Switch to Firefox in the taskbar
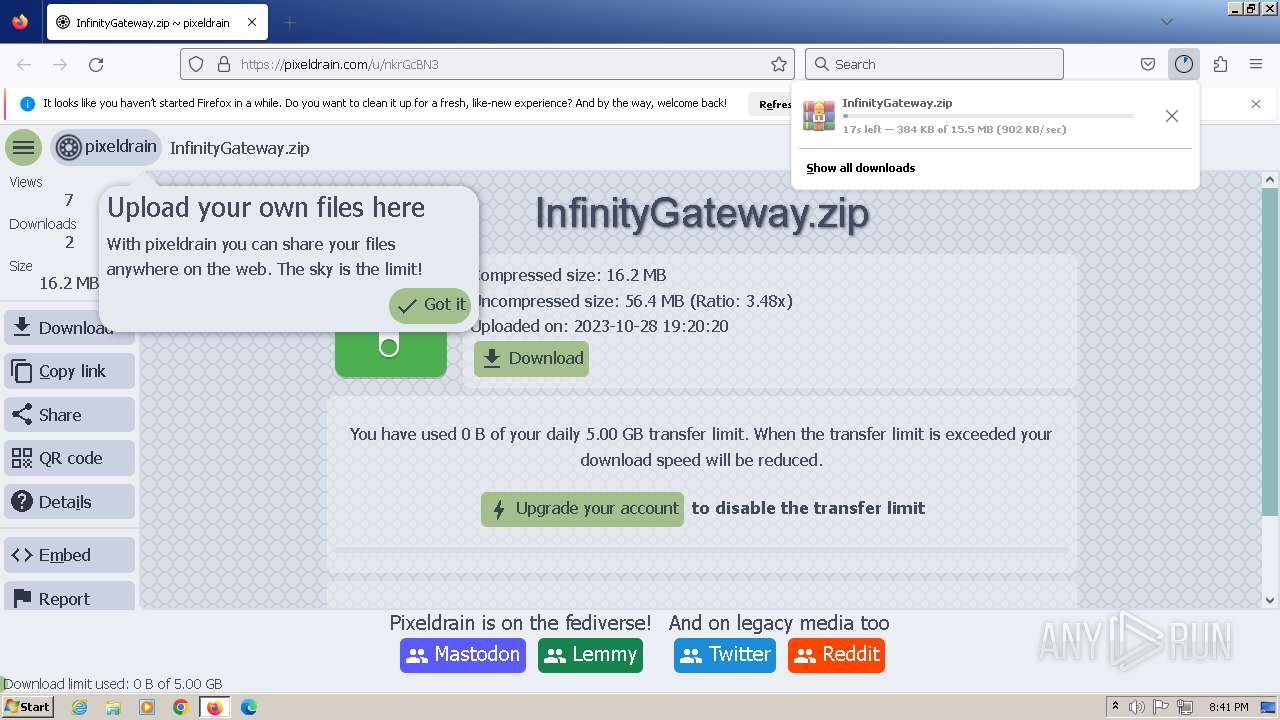Viewport: 1280px width, 720px height. (x=214, y=707)
